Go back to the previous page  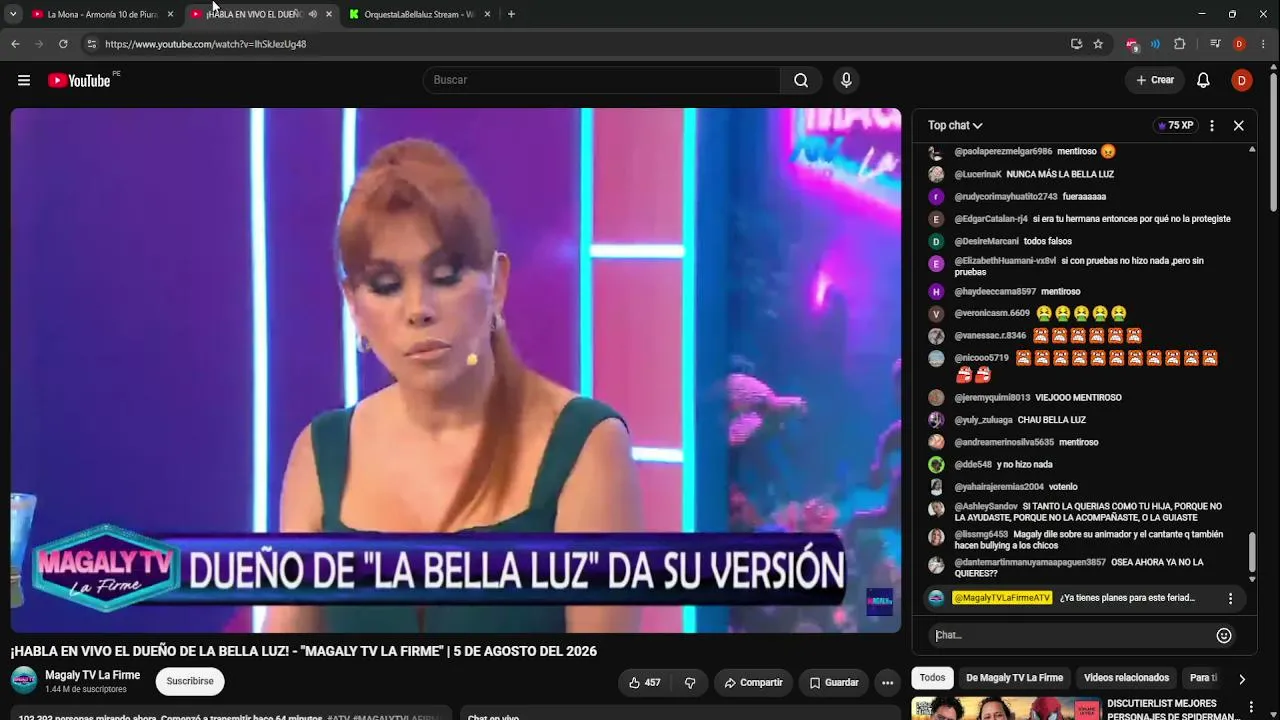[x=15, y=44]
